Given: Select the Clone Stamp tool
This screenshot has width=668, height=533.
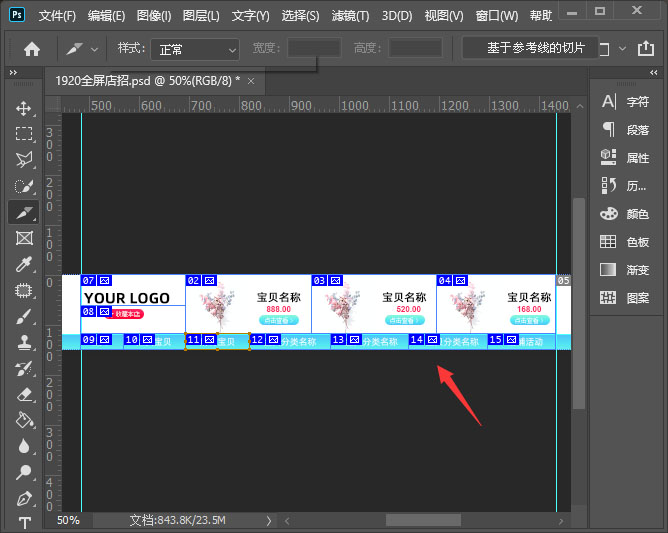Looking at the screenshot, I should (24, 343).
